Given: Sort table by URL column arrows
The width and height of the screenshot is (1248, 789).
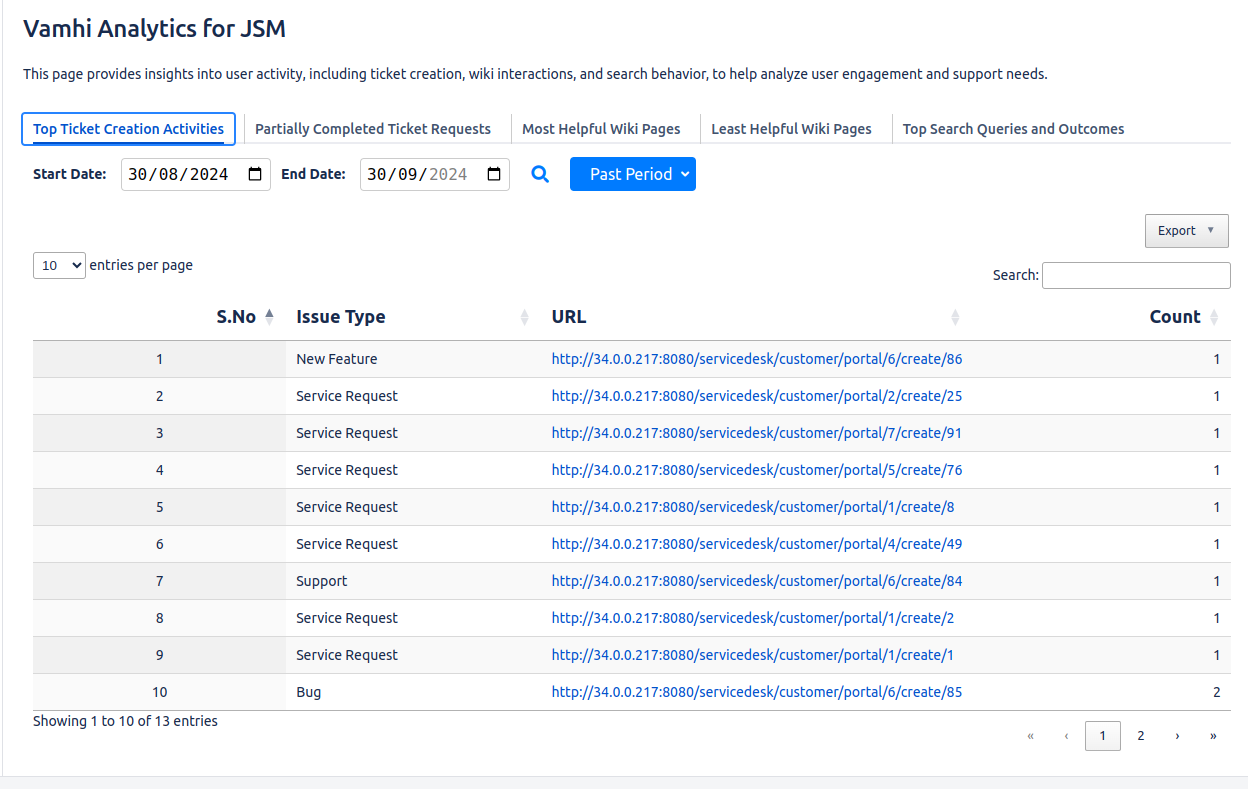Looking at the screenshot, I should (x=955, y=317).
